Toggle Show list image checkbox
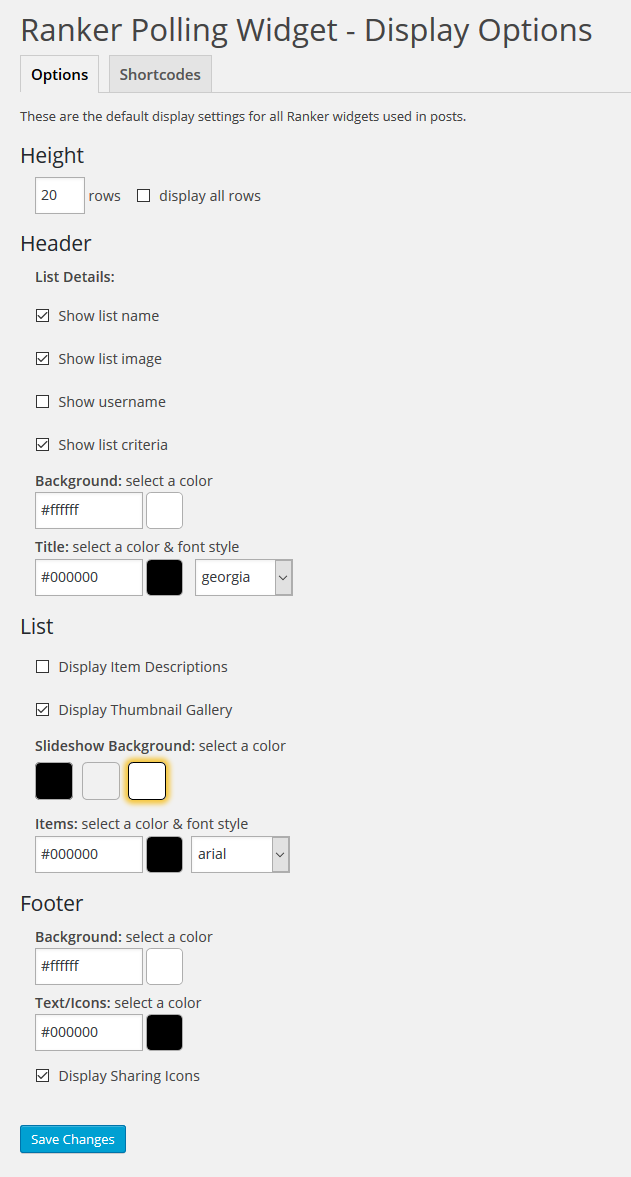The height and width of the screenshot is (1177, 631). click(x=42, y=359)
